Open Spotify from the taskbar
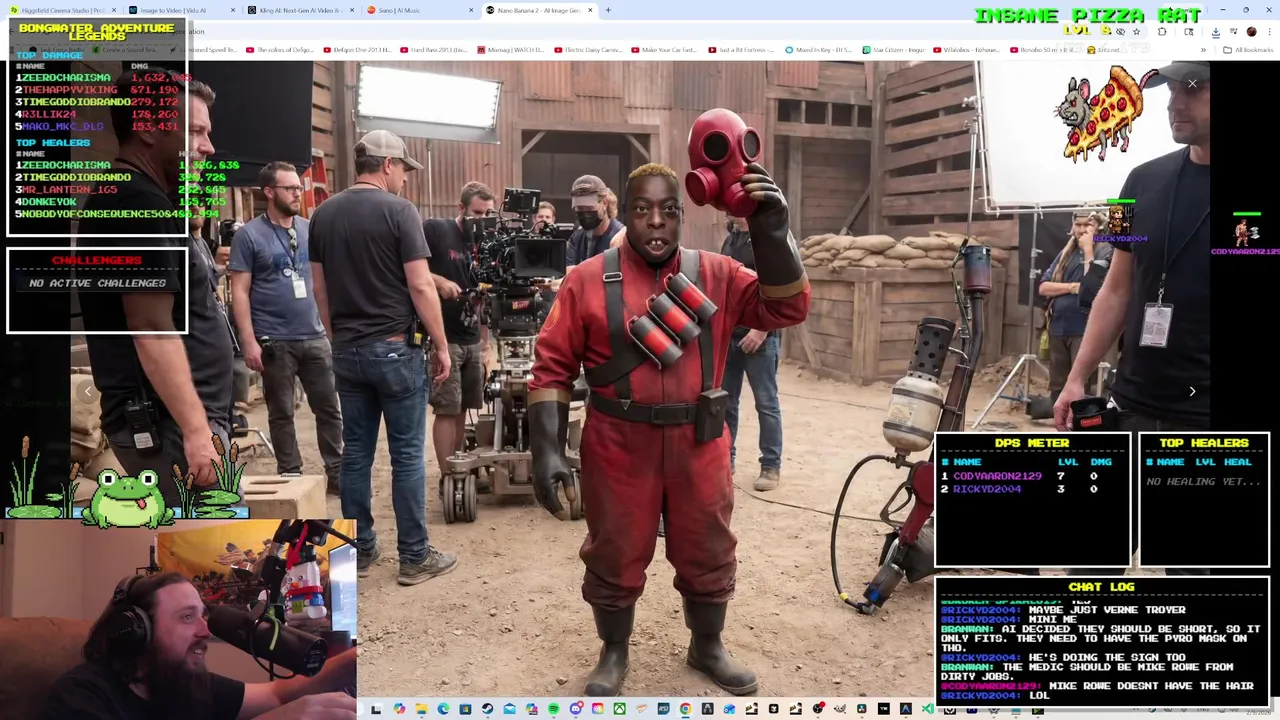The image size is (1280, 720). [x=553, y=709]
